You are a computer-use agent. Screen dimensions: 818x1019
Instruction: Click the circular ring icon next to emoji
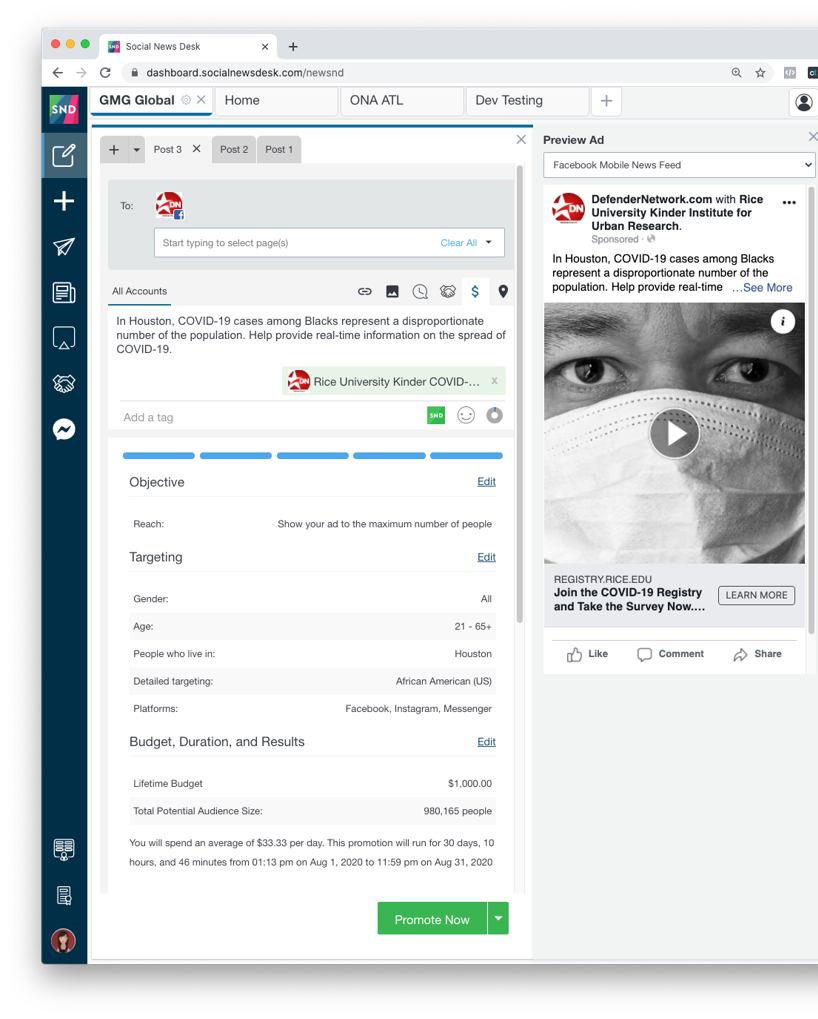point(494,415)
